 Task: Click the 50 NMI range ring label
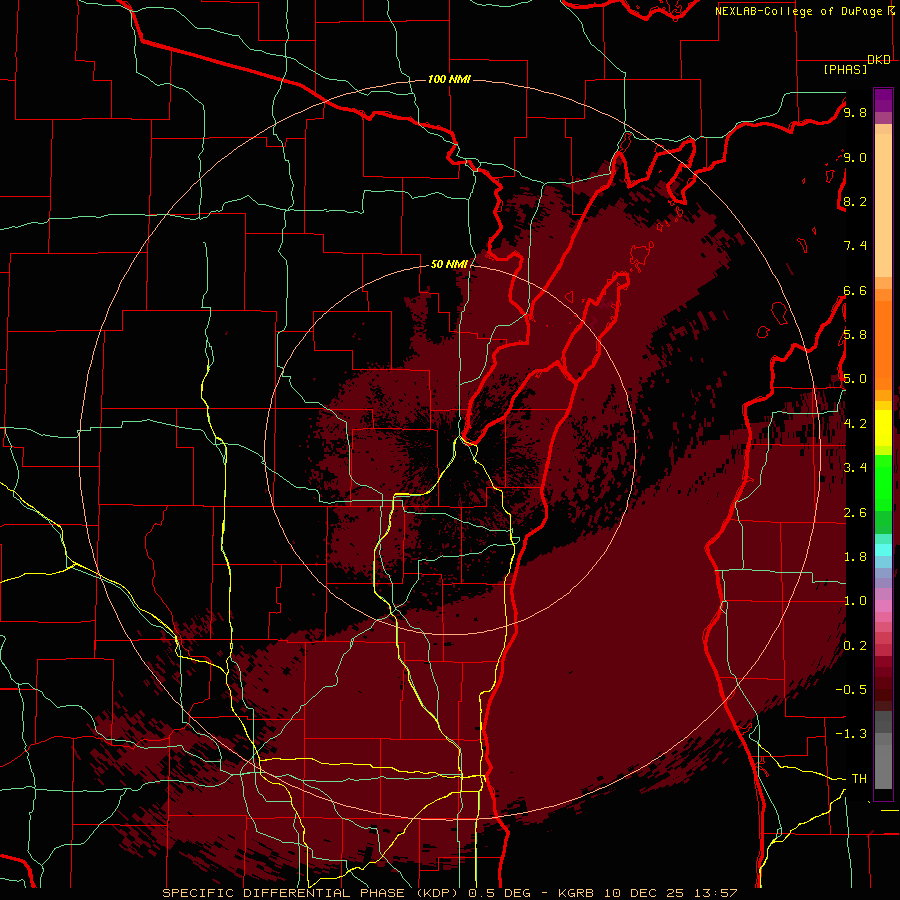449,264
